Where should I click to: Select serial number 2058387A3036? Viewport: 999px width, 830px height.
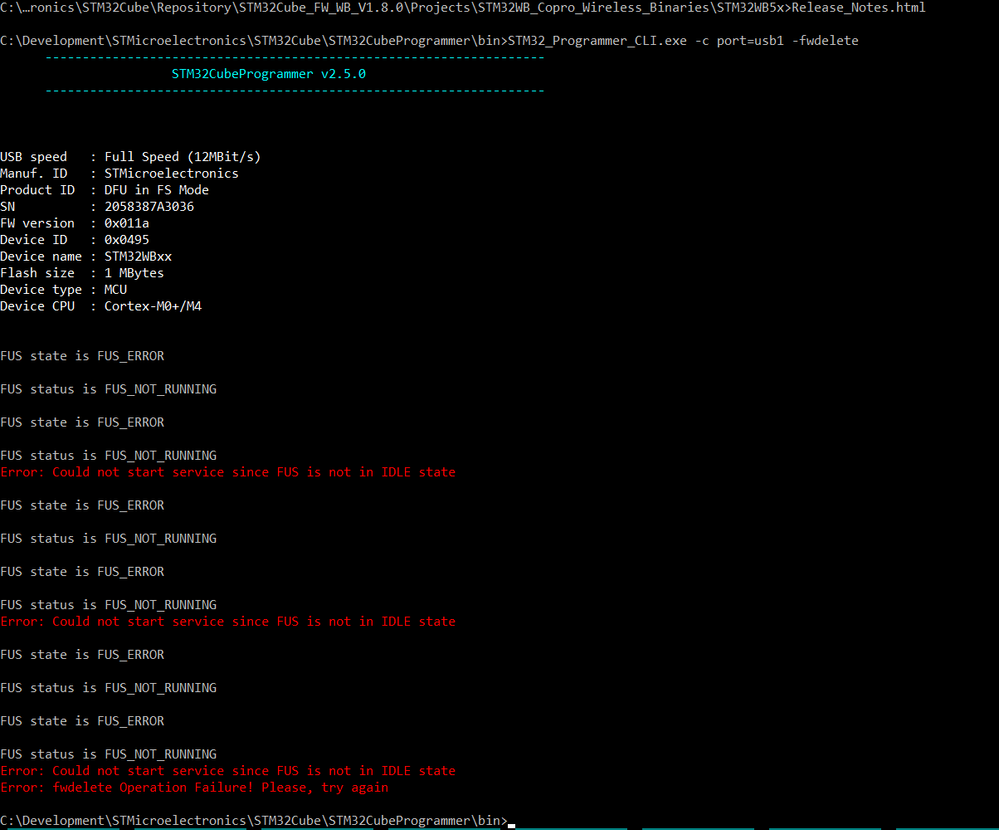click(149, 206)
